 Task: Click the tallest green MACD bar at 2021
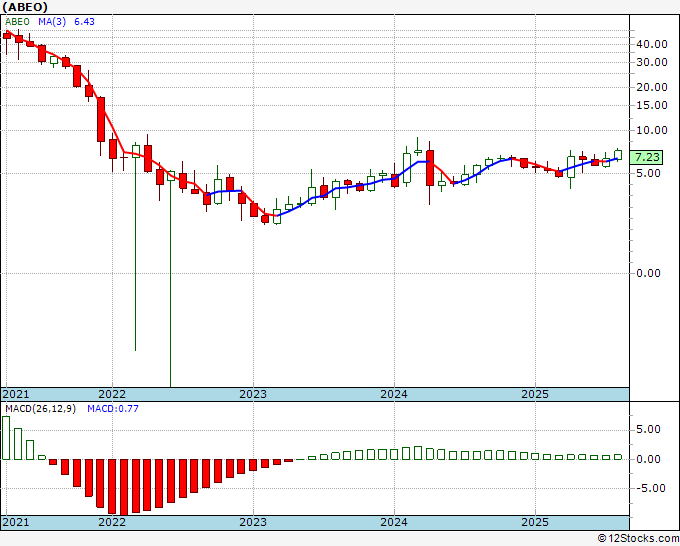click(6, 438)
